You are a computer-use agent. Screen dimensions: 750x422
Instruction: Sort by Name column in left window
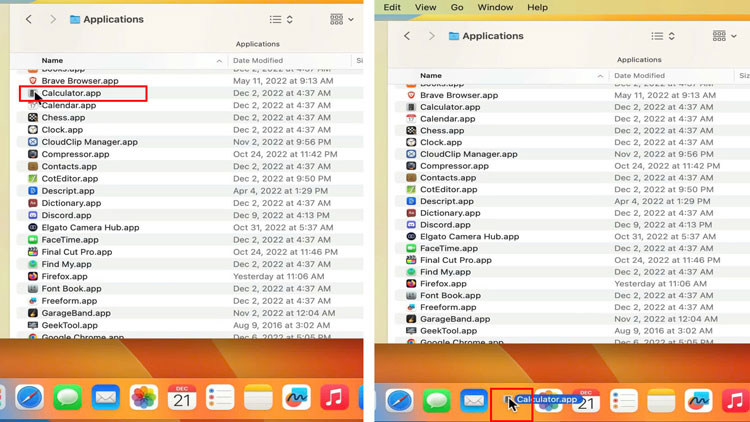(x=52, y=60)
